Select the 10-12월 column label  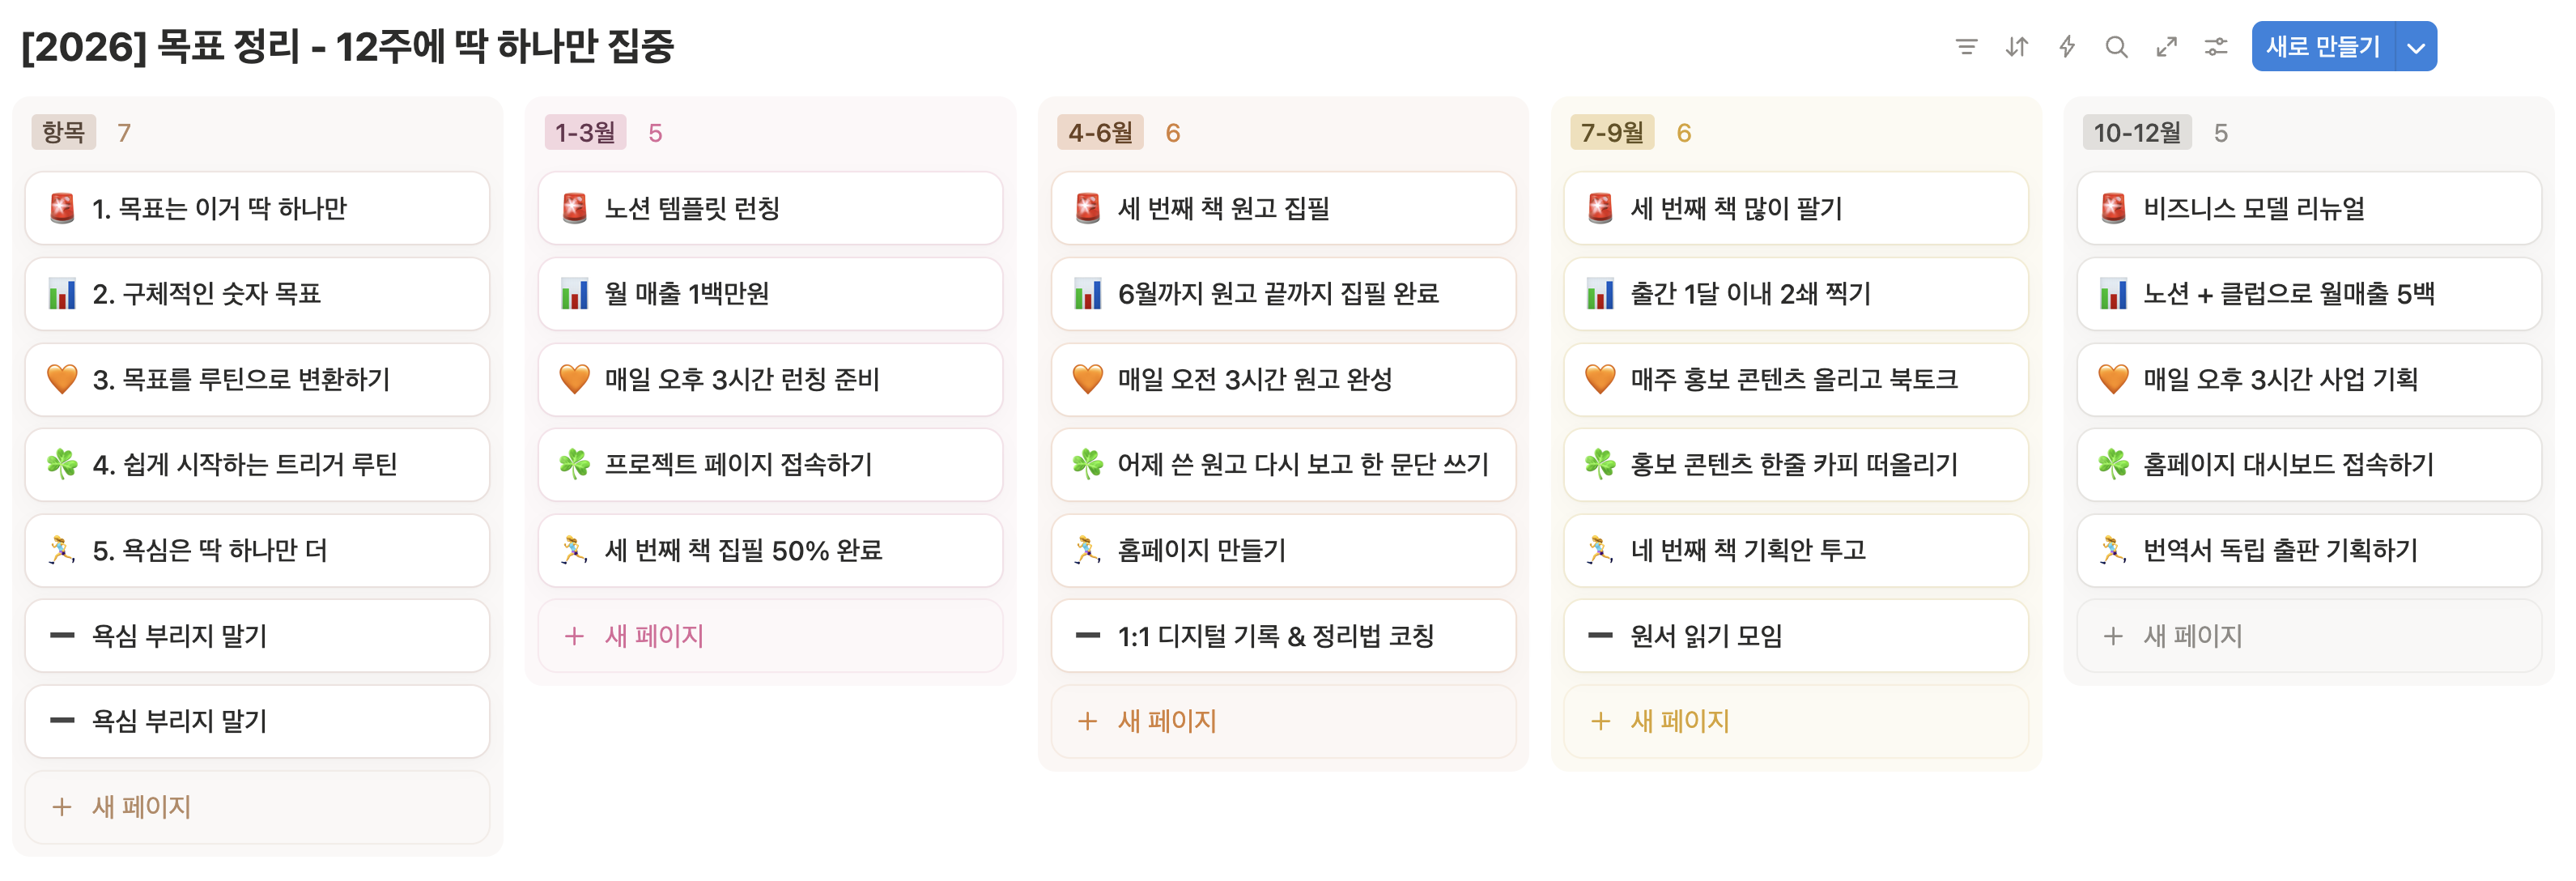point(2137,132)
